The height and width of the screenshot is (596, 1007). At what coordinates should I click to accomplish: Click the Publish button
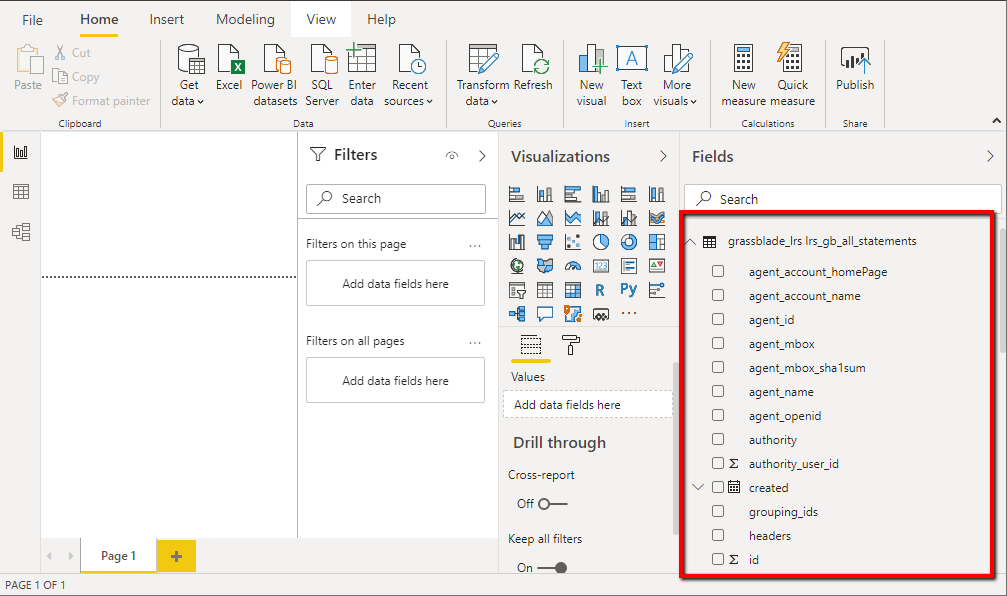pos(855,68)
